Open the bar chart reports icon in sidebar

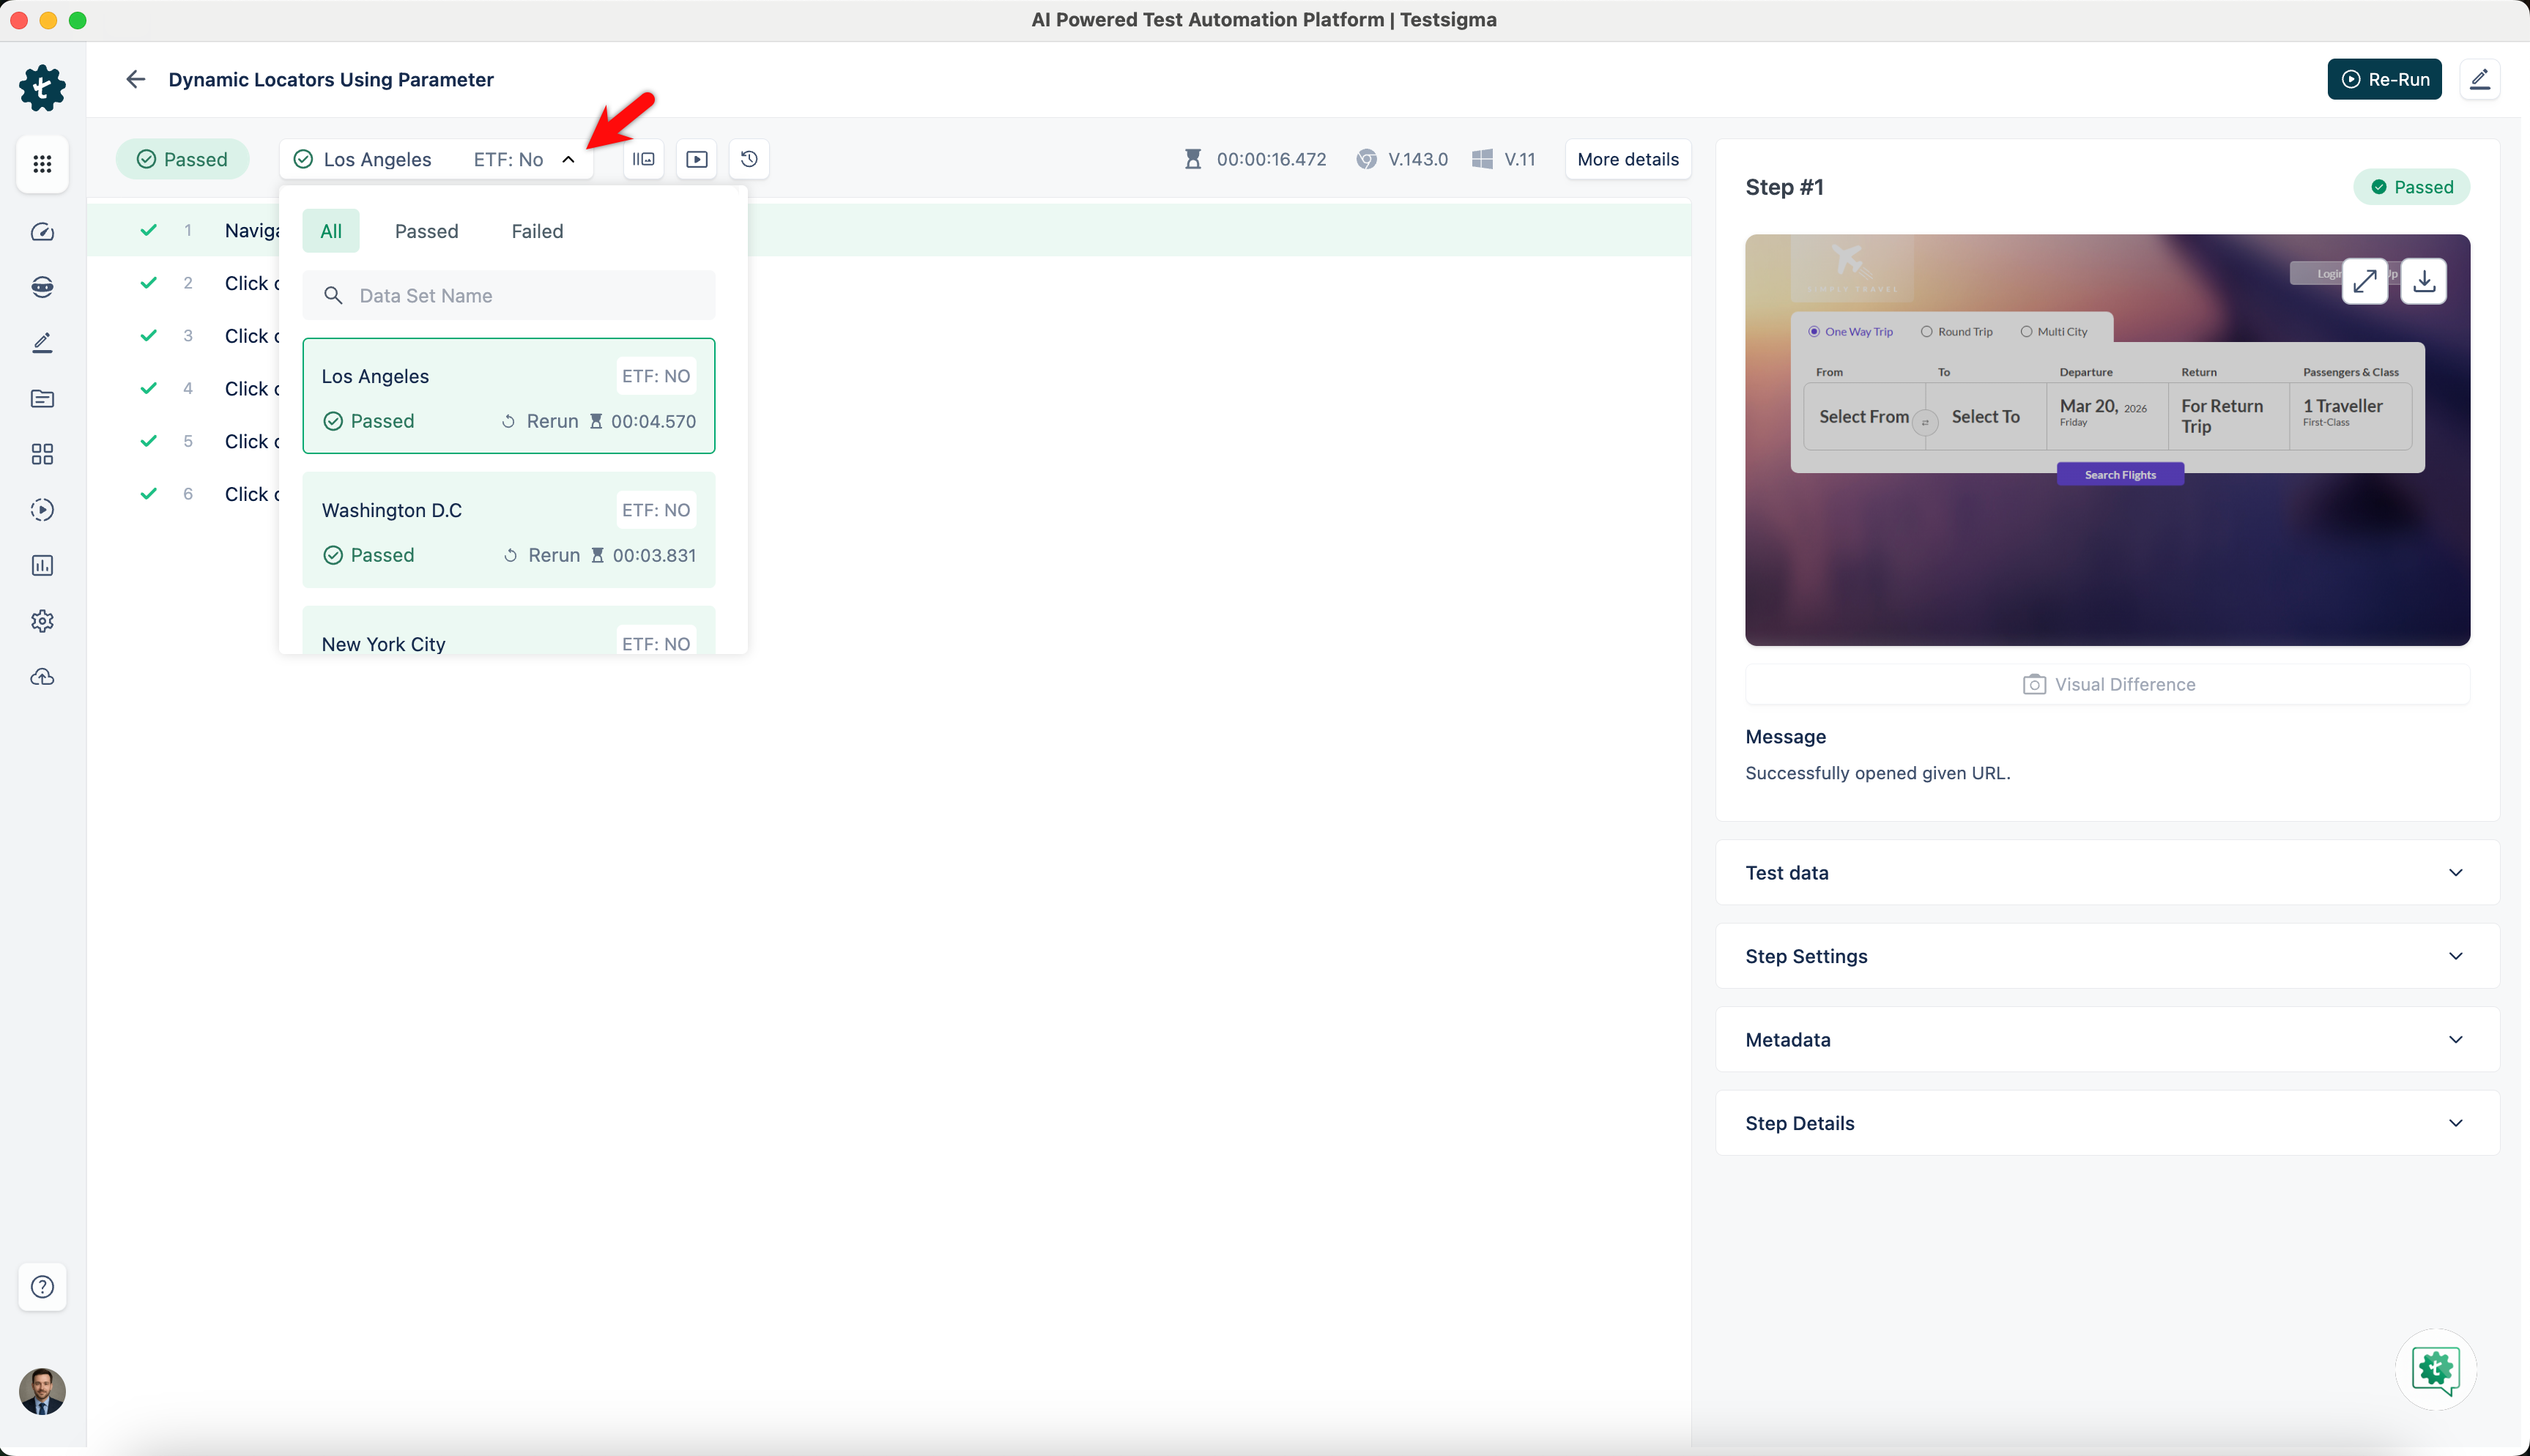pos(42,565)
